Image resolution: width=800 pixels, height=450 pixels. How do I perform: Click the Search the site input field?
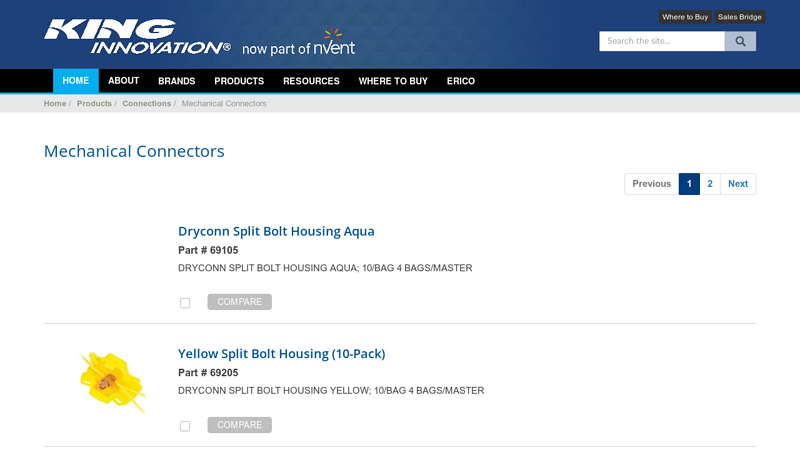click(x=661, y=41)
